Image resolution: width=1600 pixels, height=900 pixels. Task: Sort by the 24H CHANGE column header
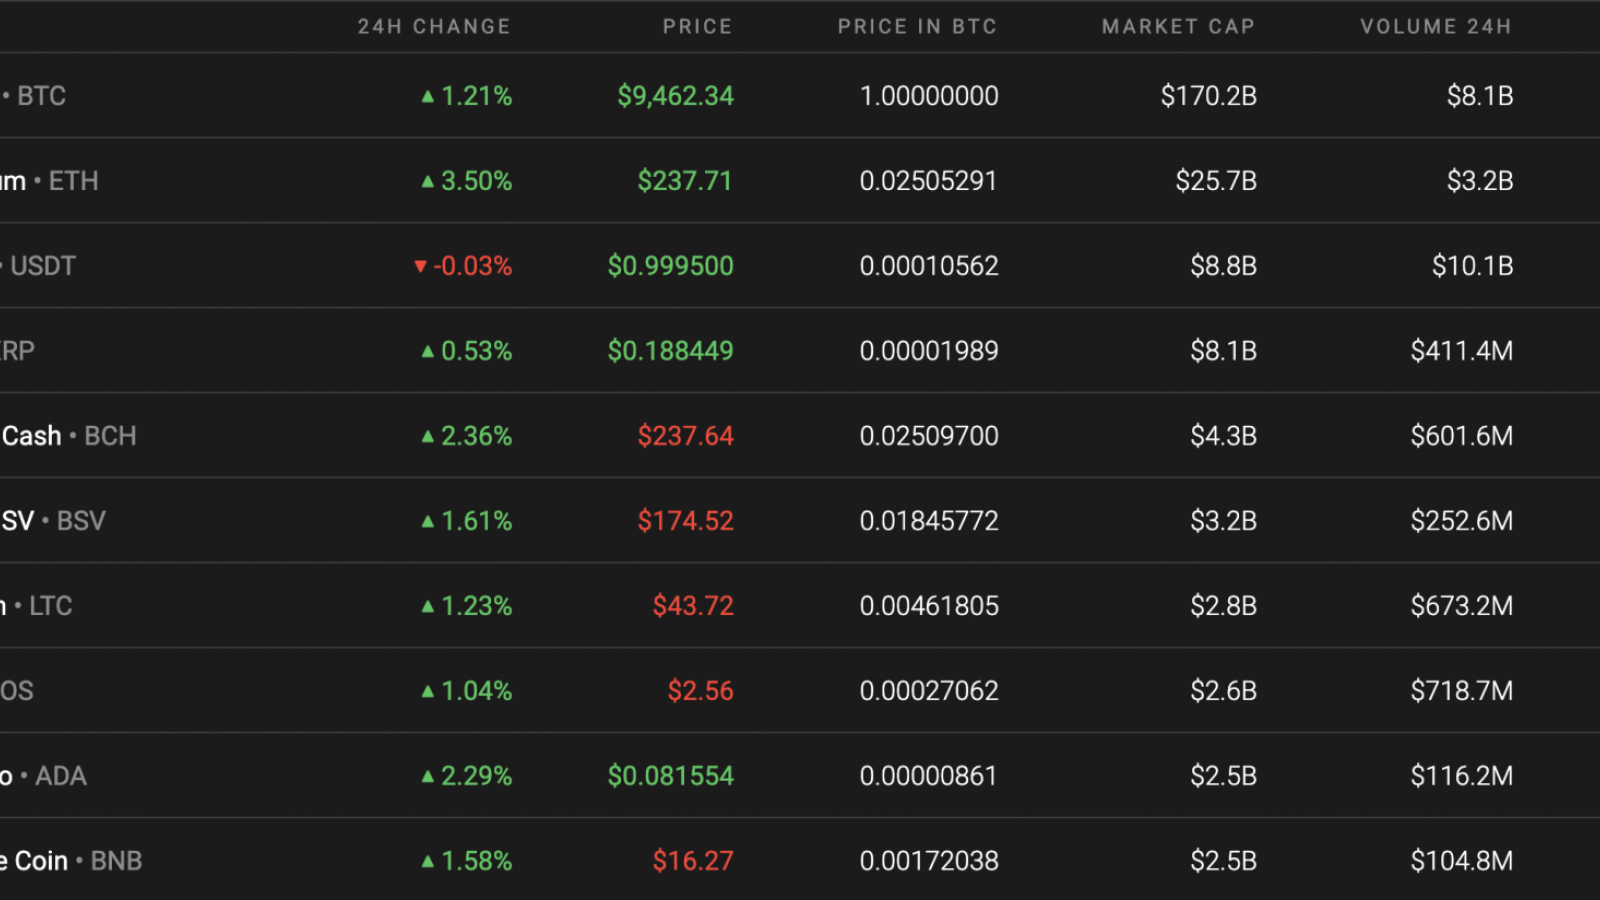coord(434,27)
